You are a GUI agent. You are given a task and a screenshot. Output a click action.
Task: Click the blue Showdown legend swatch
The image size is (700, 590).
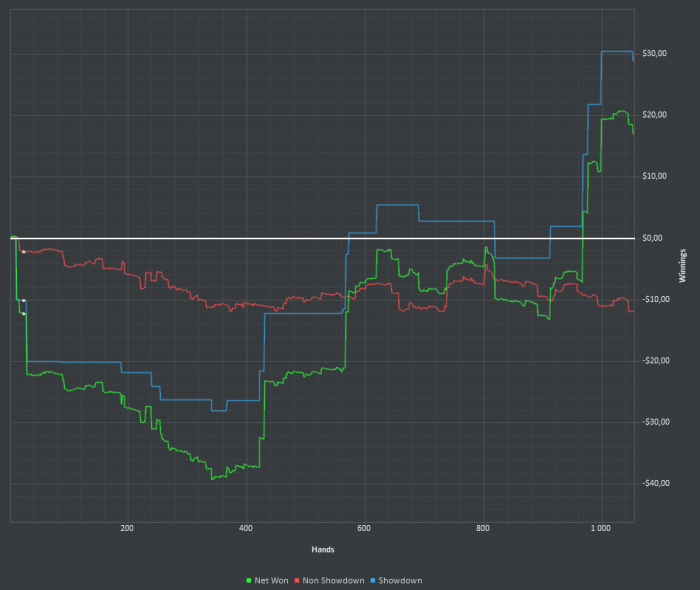tap(373, 581)
